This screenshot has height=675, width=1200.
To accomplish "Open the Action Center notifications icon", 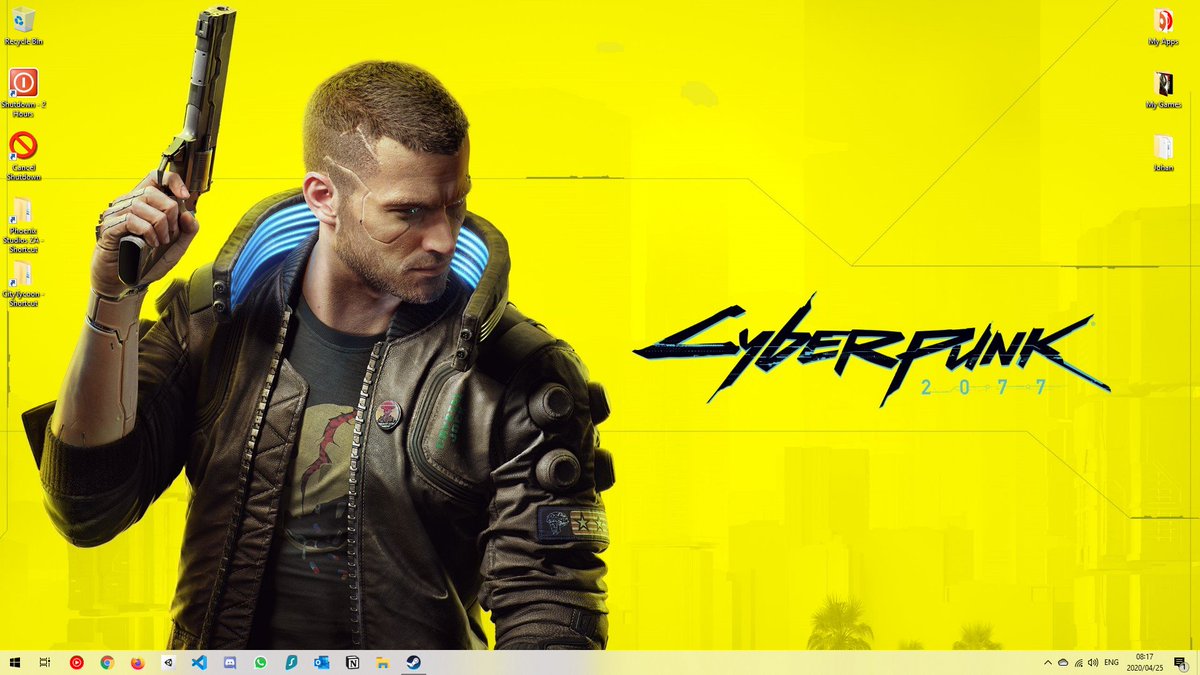I will (1181, 662).
